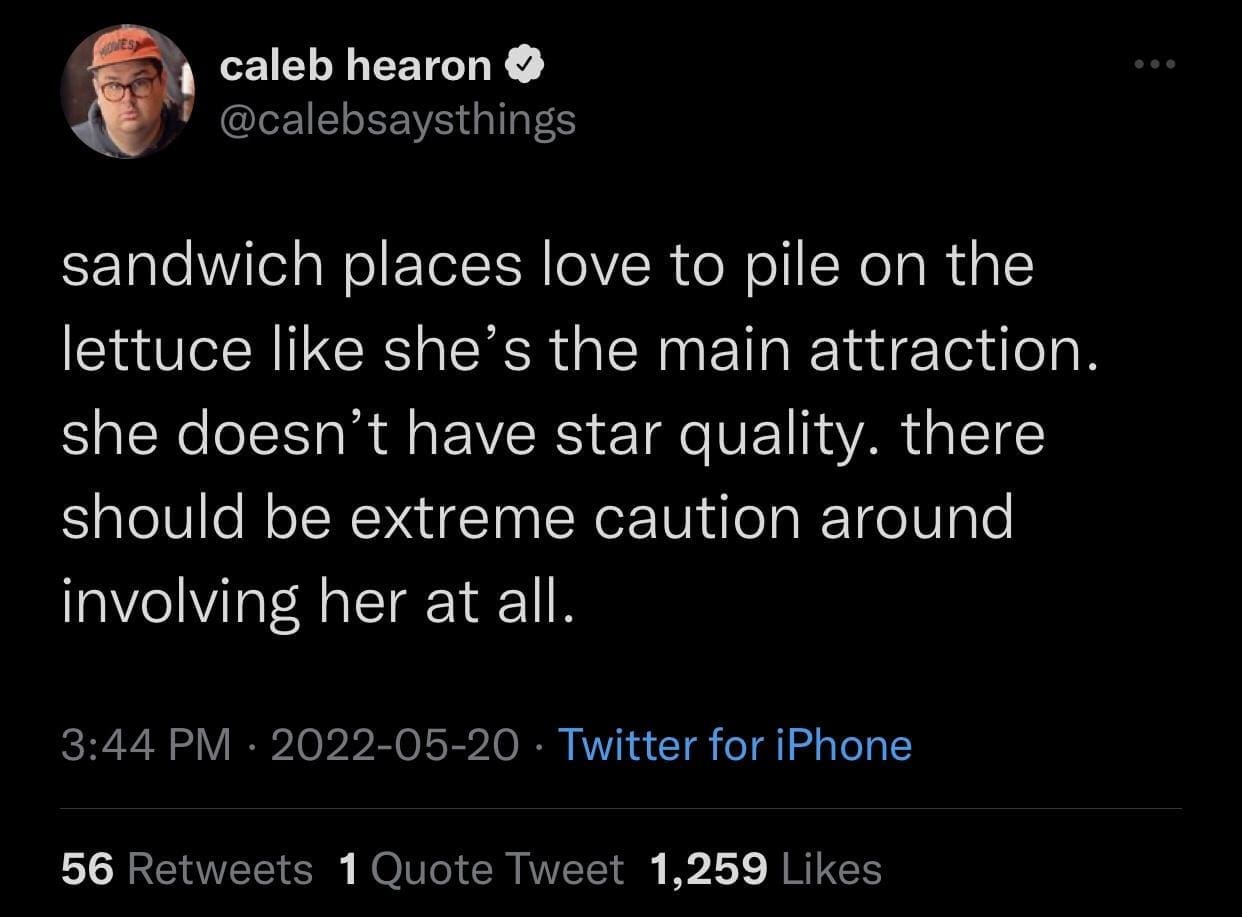The image size is (1242, 917).
Task: Click the 2022-05-20 date
Action: coord(394,745)
